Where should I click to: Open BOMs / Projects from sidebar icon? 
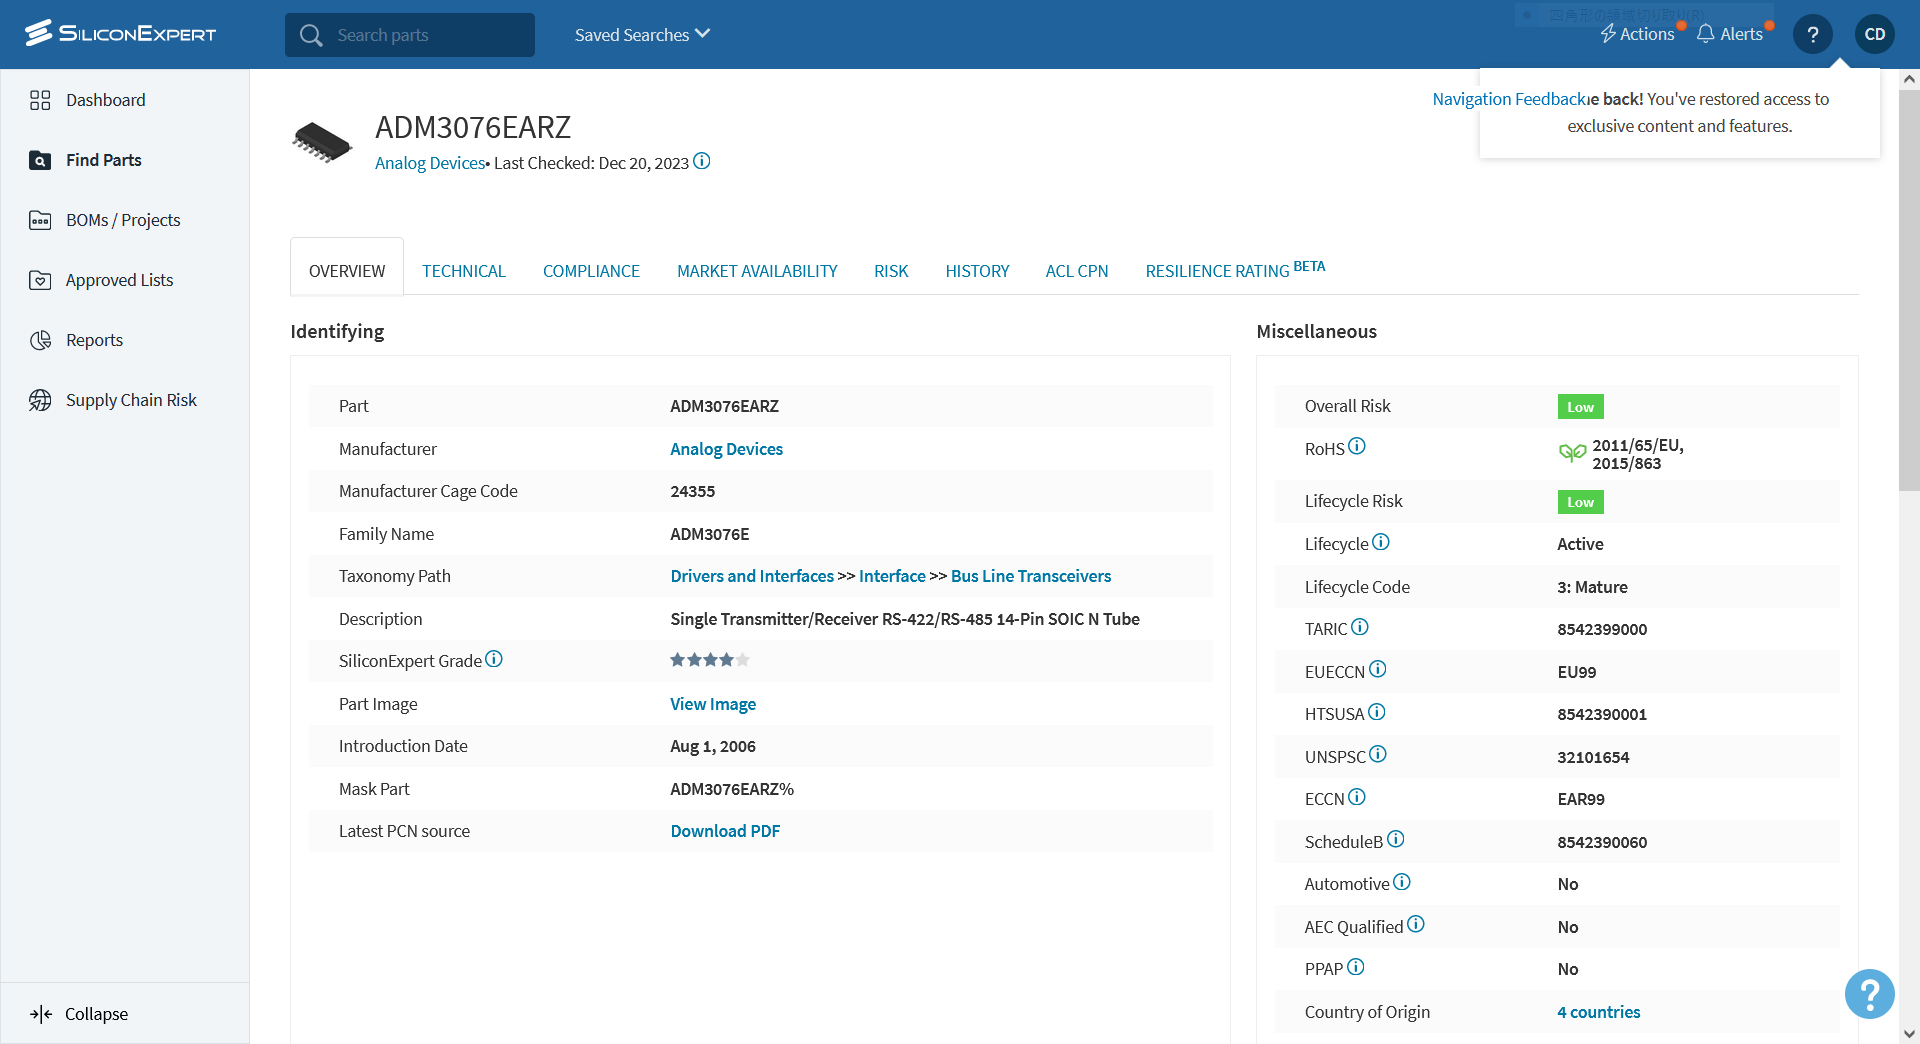click(40, 220)
